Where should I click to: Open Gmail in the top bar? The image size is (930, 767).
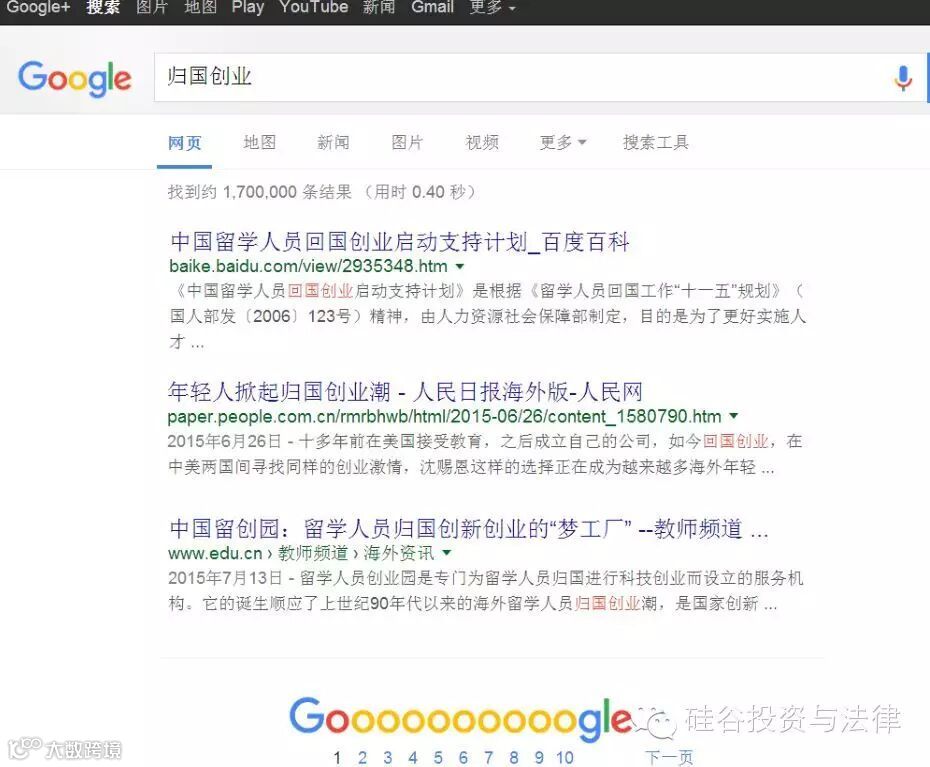pyautogui.click(x=432, y=8)
